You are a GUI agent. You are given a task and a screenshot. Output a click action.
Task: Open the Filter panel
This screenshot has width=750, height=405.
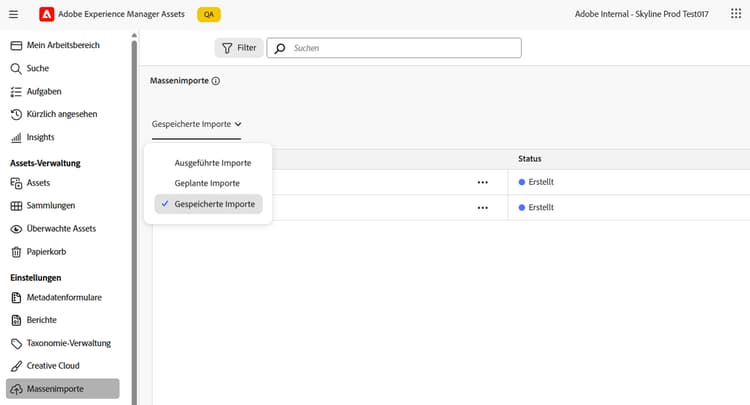pyautogui.click(x=239, y=48)
